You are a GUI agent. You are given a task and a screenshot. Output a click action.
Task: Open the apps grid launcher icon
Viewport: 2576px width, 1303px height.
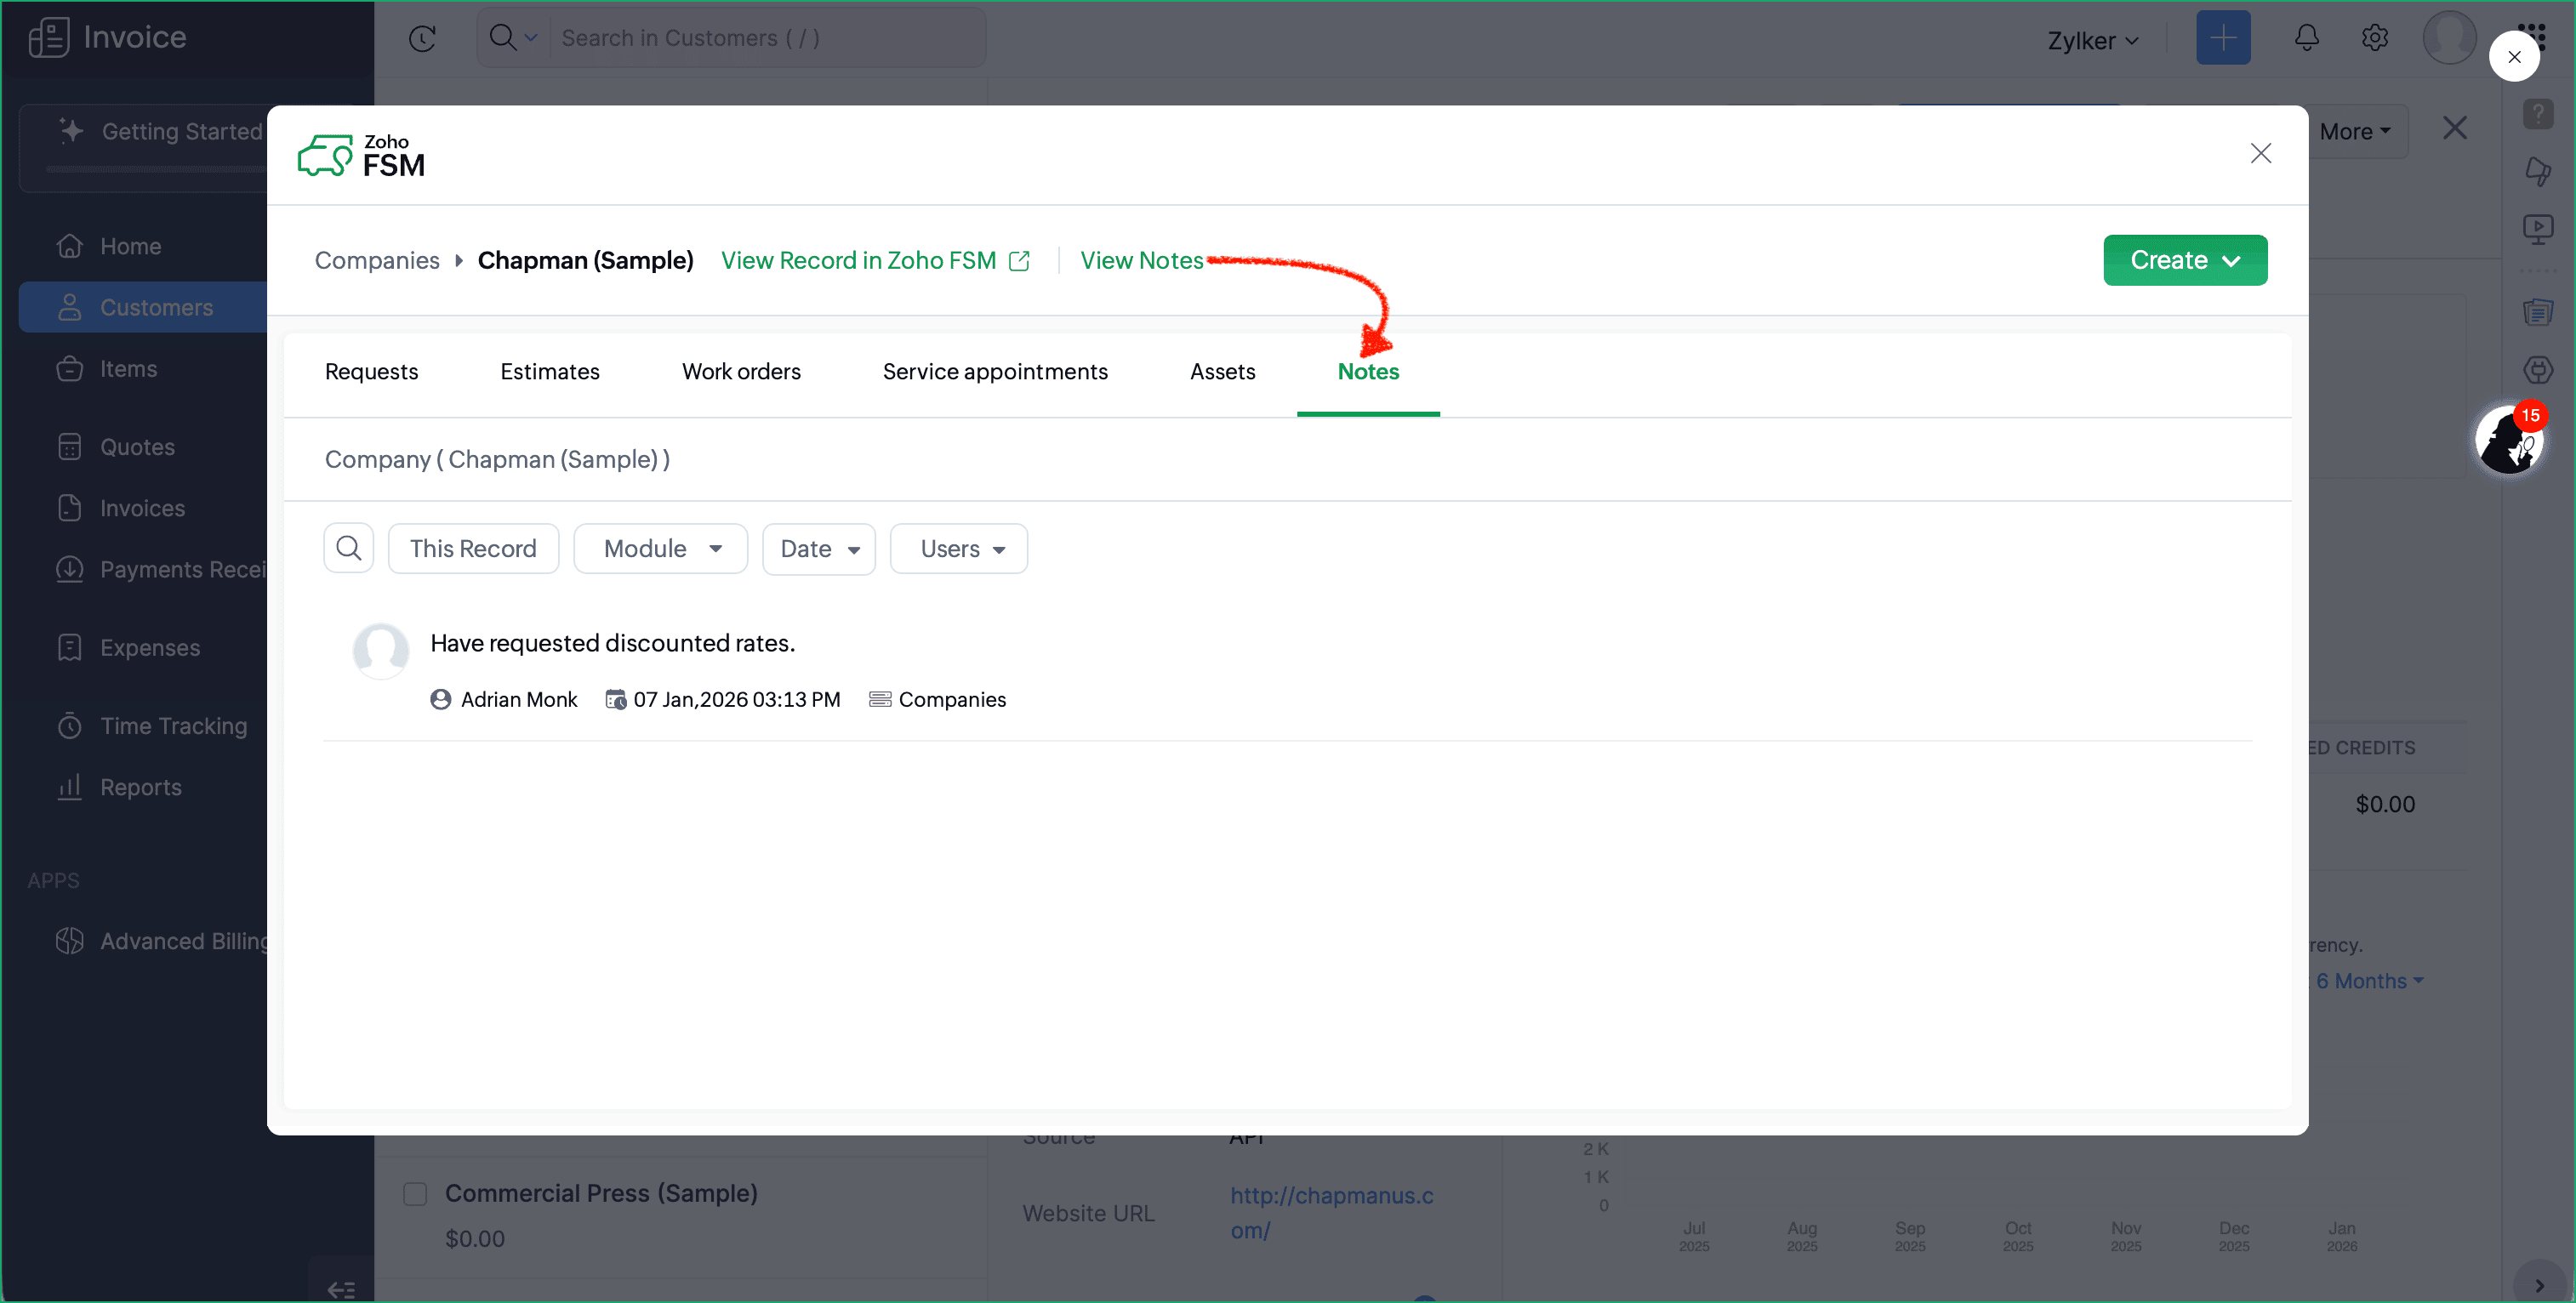(x=2543, y=30)
